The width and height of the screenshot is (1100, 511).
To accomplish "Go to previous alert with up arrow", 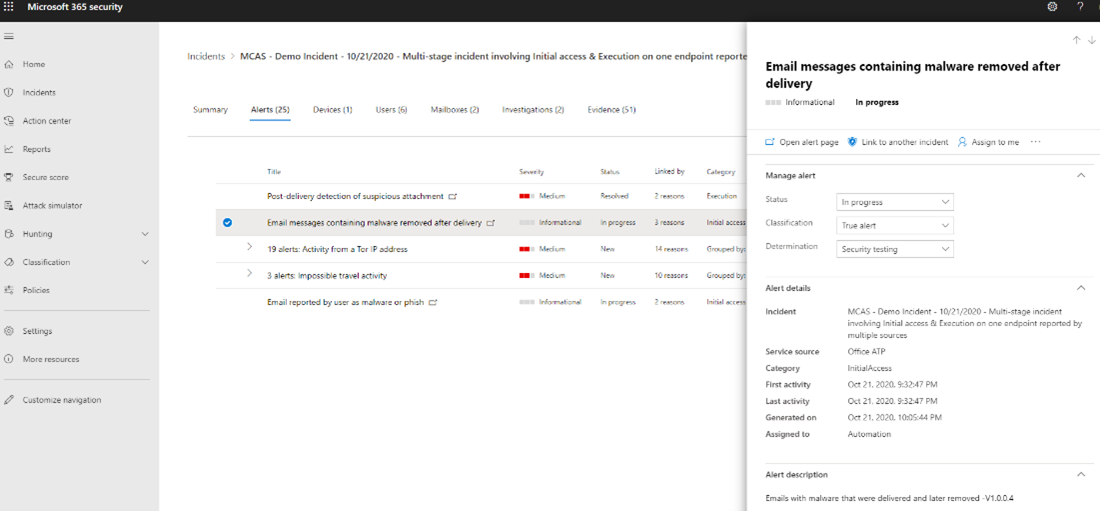I will tap(1076, 40).
